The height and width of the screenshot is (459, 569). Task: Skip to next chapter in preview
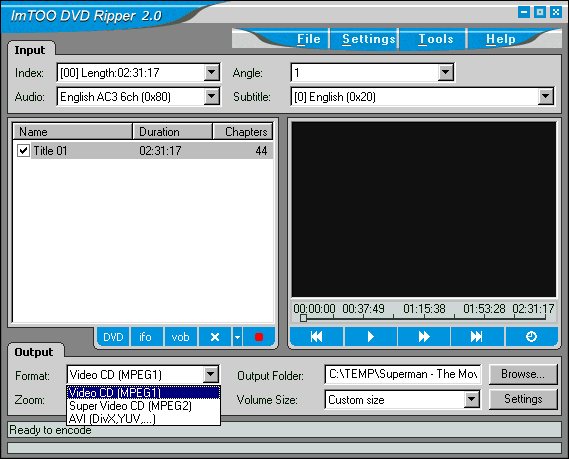click(477, 337)
